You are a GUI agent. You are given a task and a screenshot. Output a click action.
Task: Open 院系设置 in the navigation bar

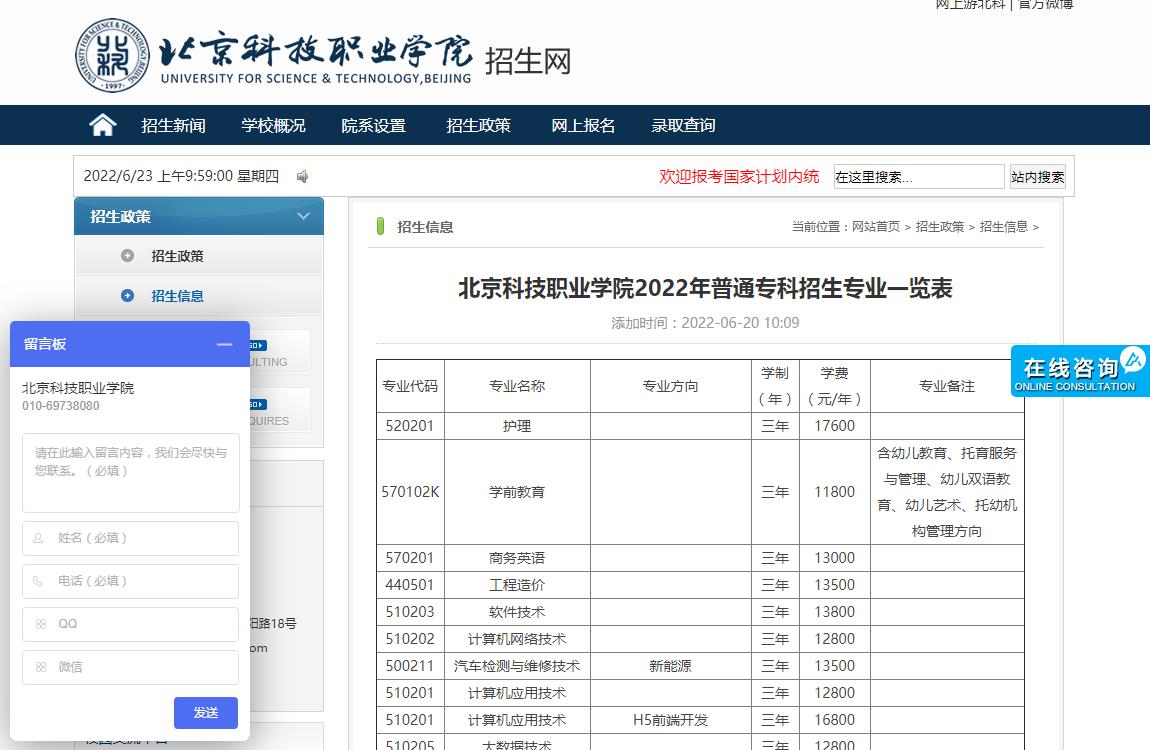(x=373, y=125)
